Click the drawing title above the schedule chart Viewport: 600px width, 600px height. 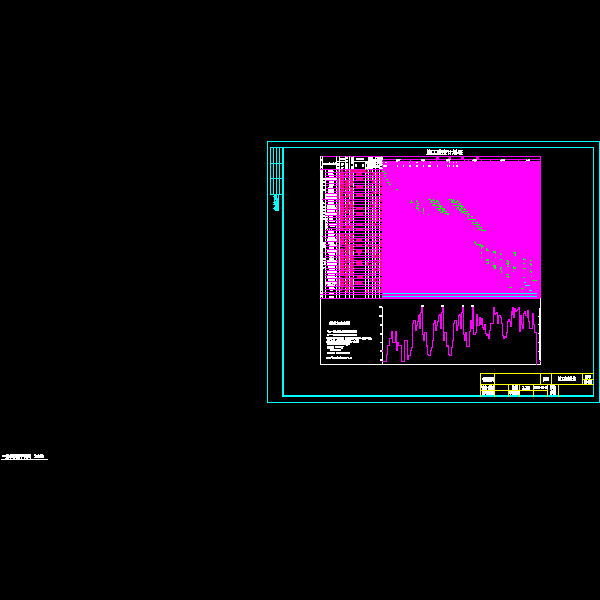coord(445,152)
